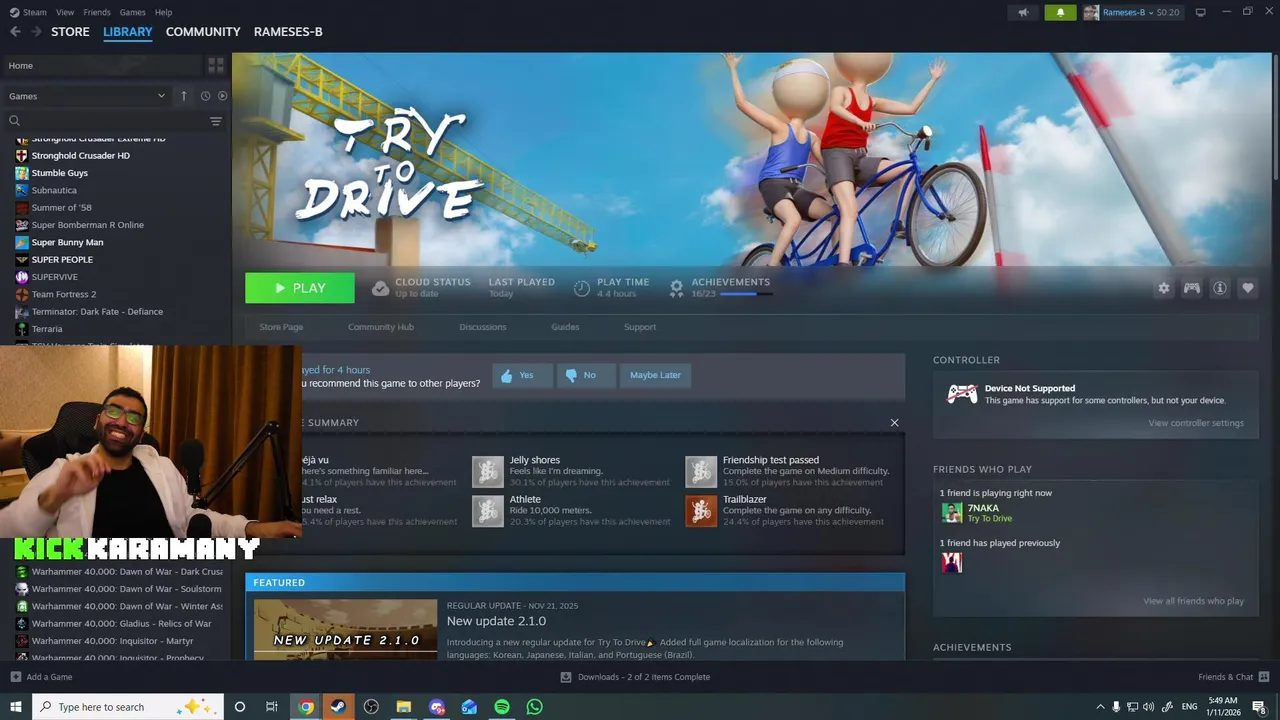Click Add a Game
Image resolution: width=1280 pixels, height=720 pixels.
point(41,677)
